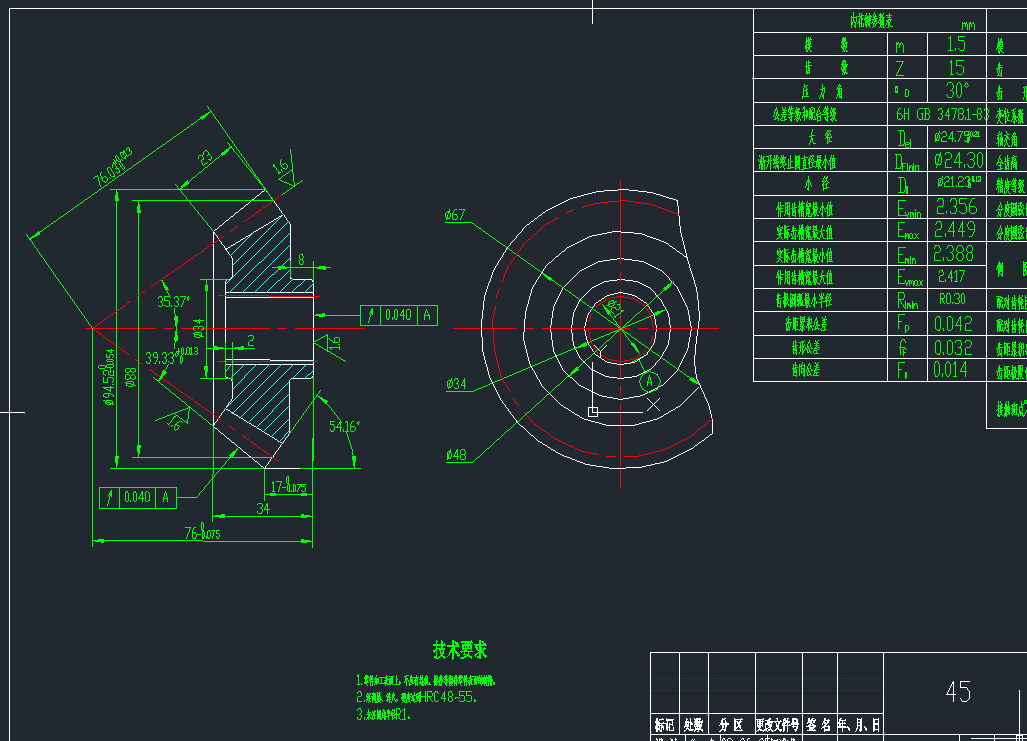The image size is (1027, 741).
Task: Select the ø67 diameter dimension label
Action: coord(455,215)
